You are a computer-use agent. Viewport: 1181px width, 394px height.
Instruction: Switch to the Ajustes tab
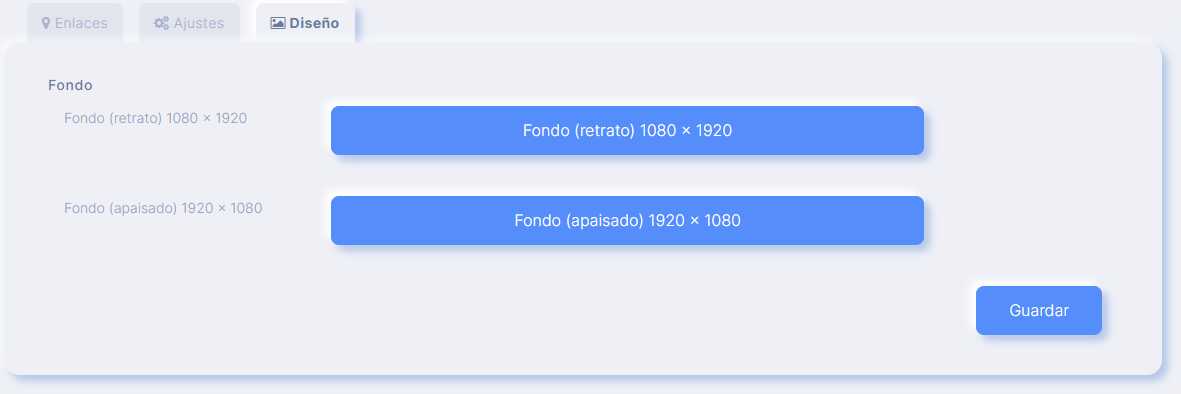tap(189, 23)
